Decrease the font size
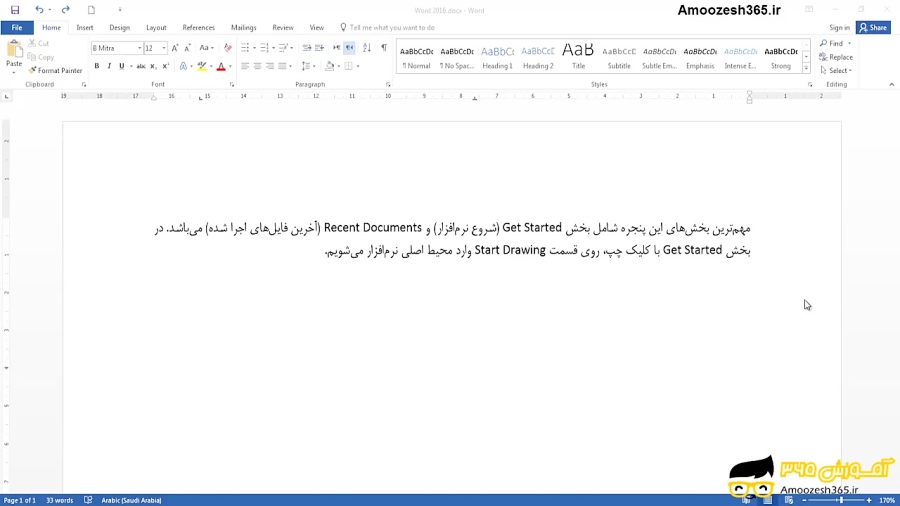900x506 pixels. tap(187, 48)
